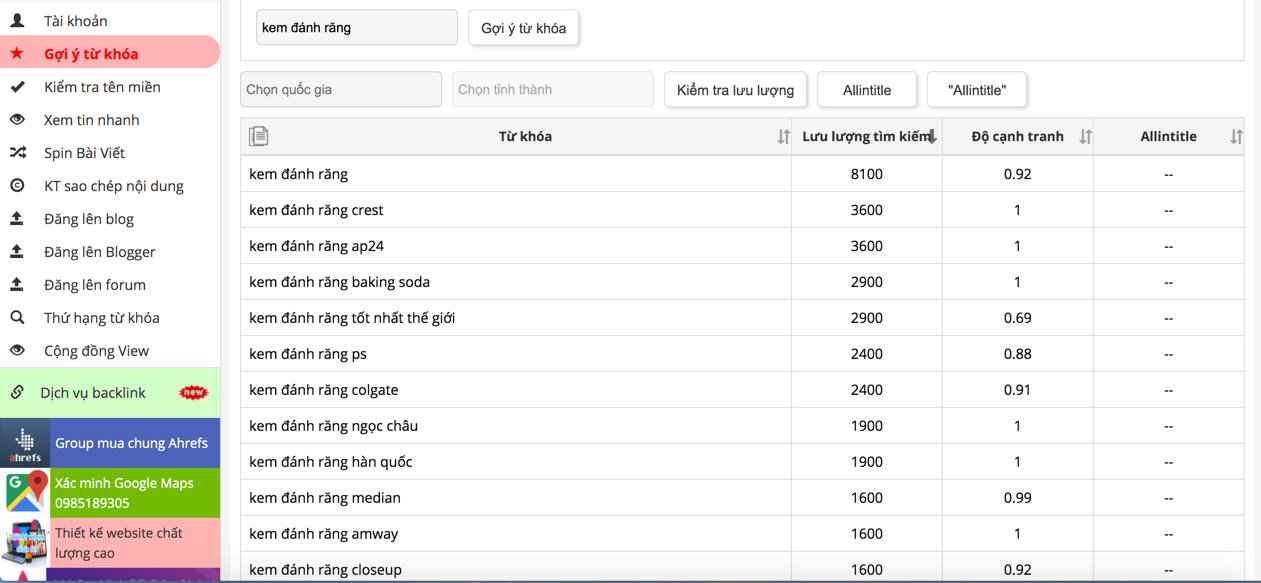
Task: Go to Xem tin nhanh
Action: [x=110, y=119]
